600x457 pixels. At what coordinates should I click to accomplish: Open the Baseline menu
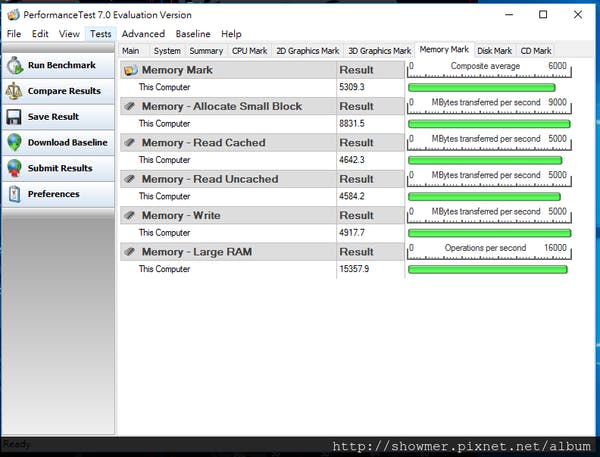pos(193,34)
